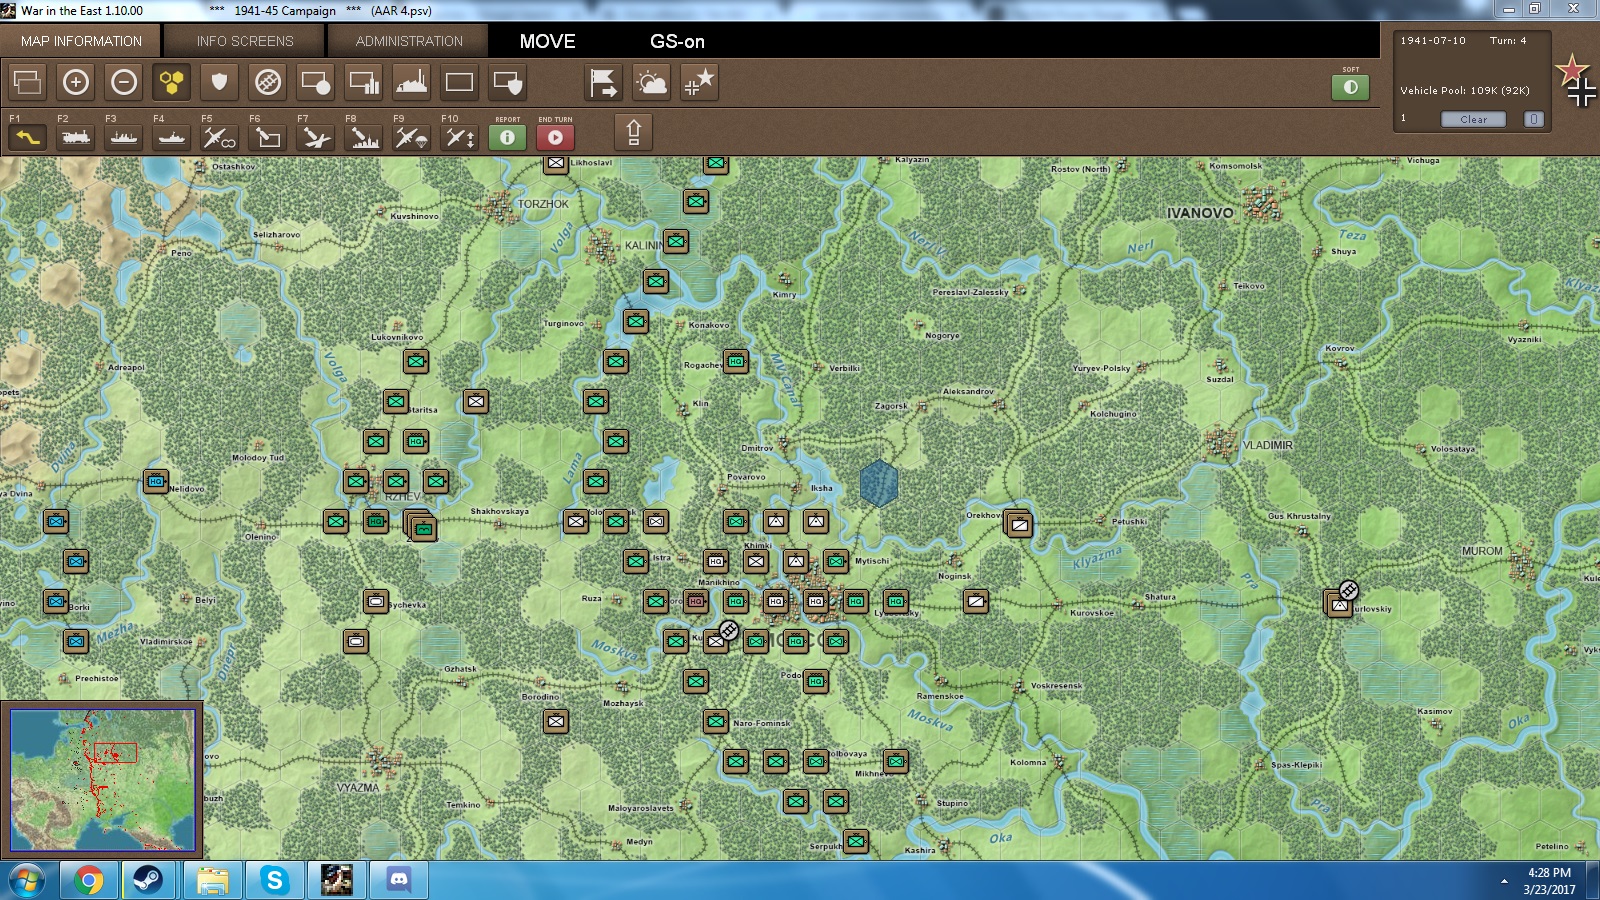Toggle the hex grid display button
1600x900 pixels.
click(172, 82)
